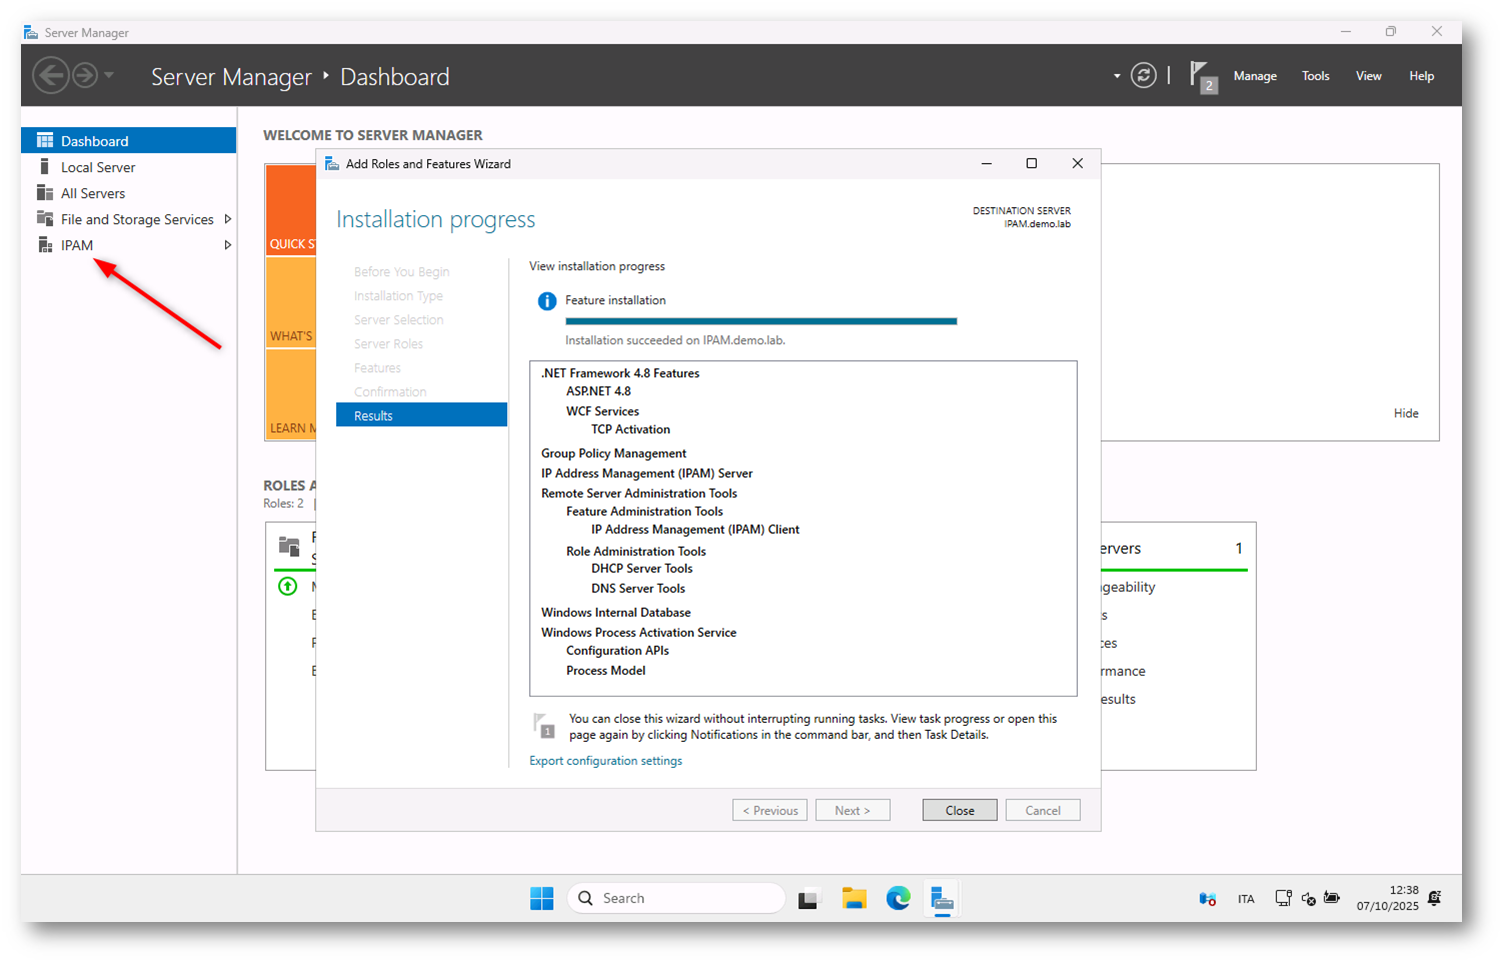Click the Server Manager taskbar icon
The width and height of the screenshot is (1504, 964).
pyautogui.click(x=942, y=899)
